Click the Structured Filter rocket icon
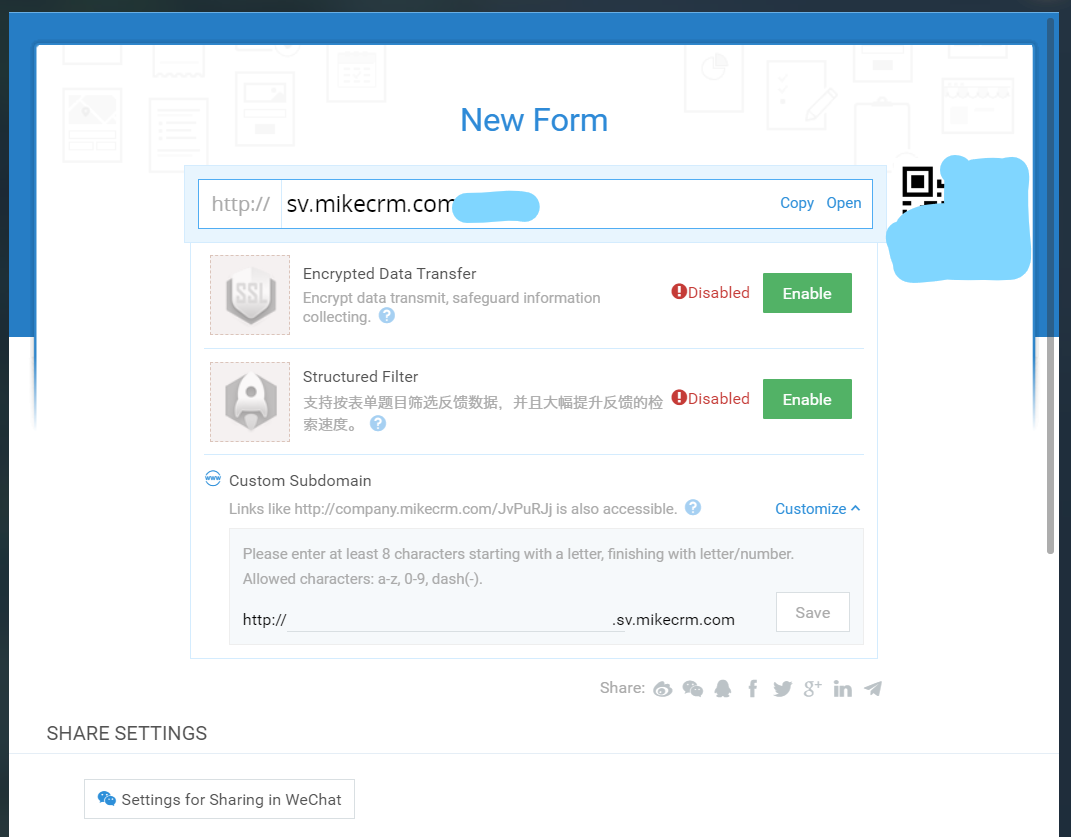 coord(250,402)
